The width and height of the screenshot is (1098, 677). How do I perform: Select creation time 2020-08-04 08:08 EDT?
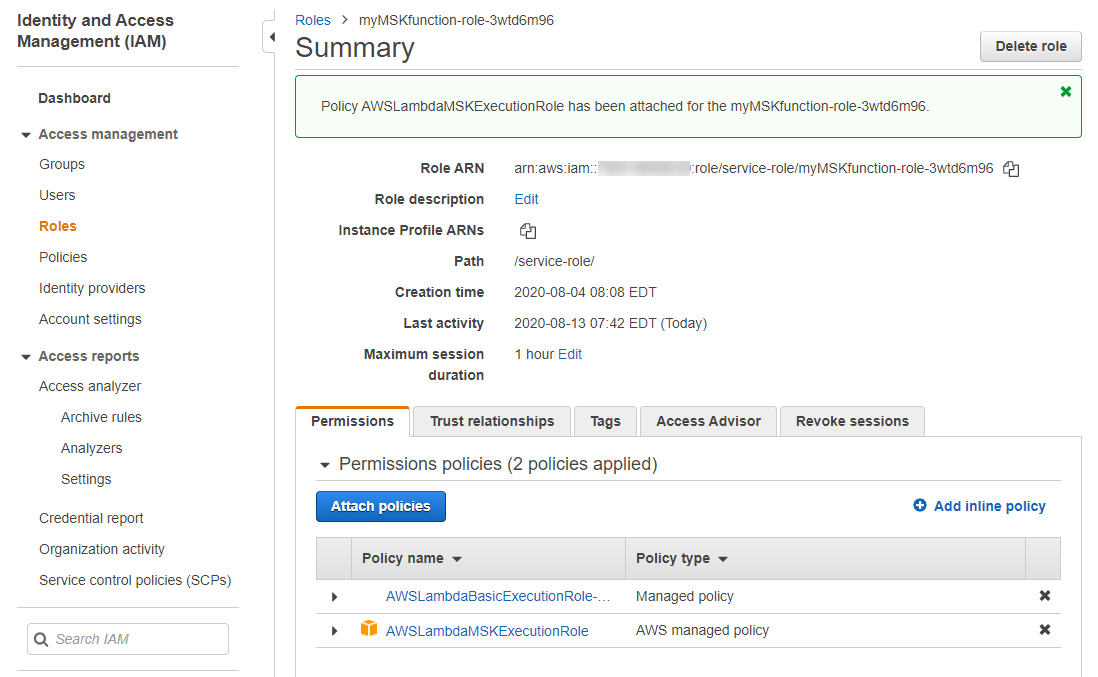[585, 293]
